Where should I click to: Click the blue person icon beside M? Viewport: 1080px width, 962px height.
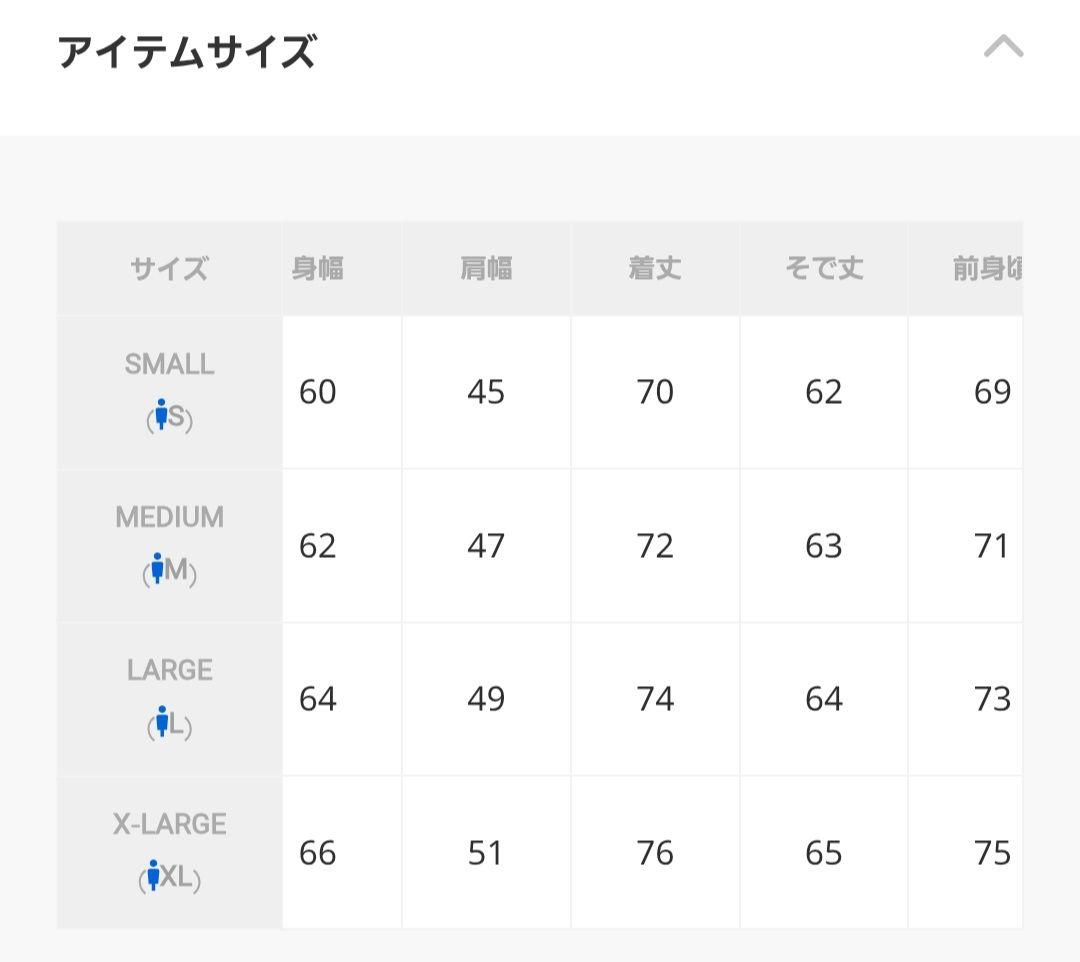coord(156,568)
